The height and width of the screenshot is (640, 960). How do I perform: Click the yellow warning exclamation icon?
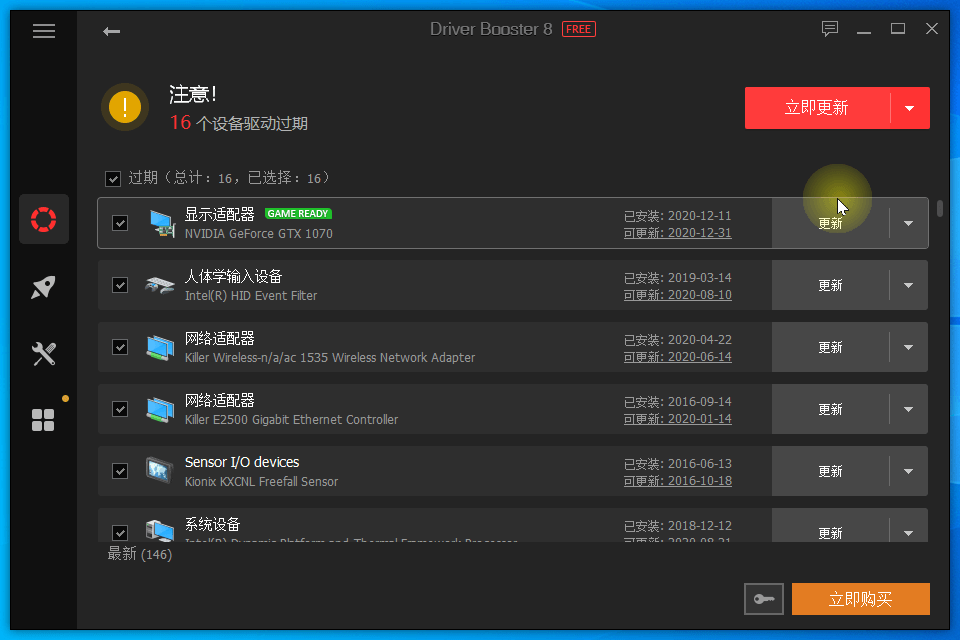125,107
